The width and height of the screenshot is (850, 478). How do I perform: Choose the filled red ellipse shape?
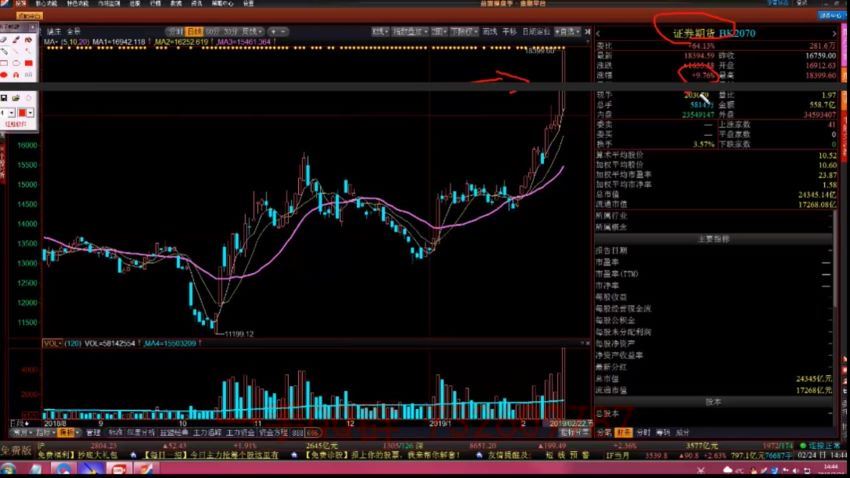pyautogui.click(x=4, y=75)
